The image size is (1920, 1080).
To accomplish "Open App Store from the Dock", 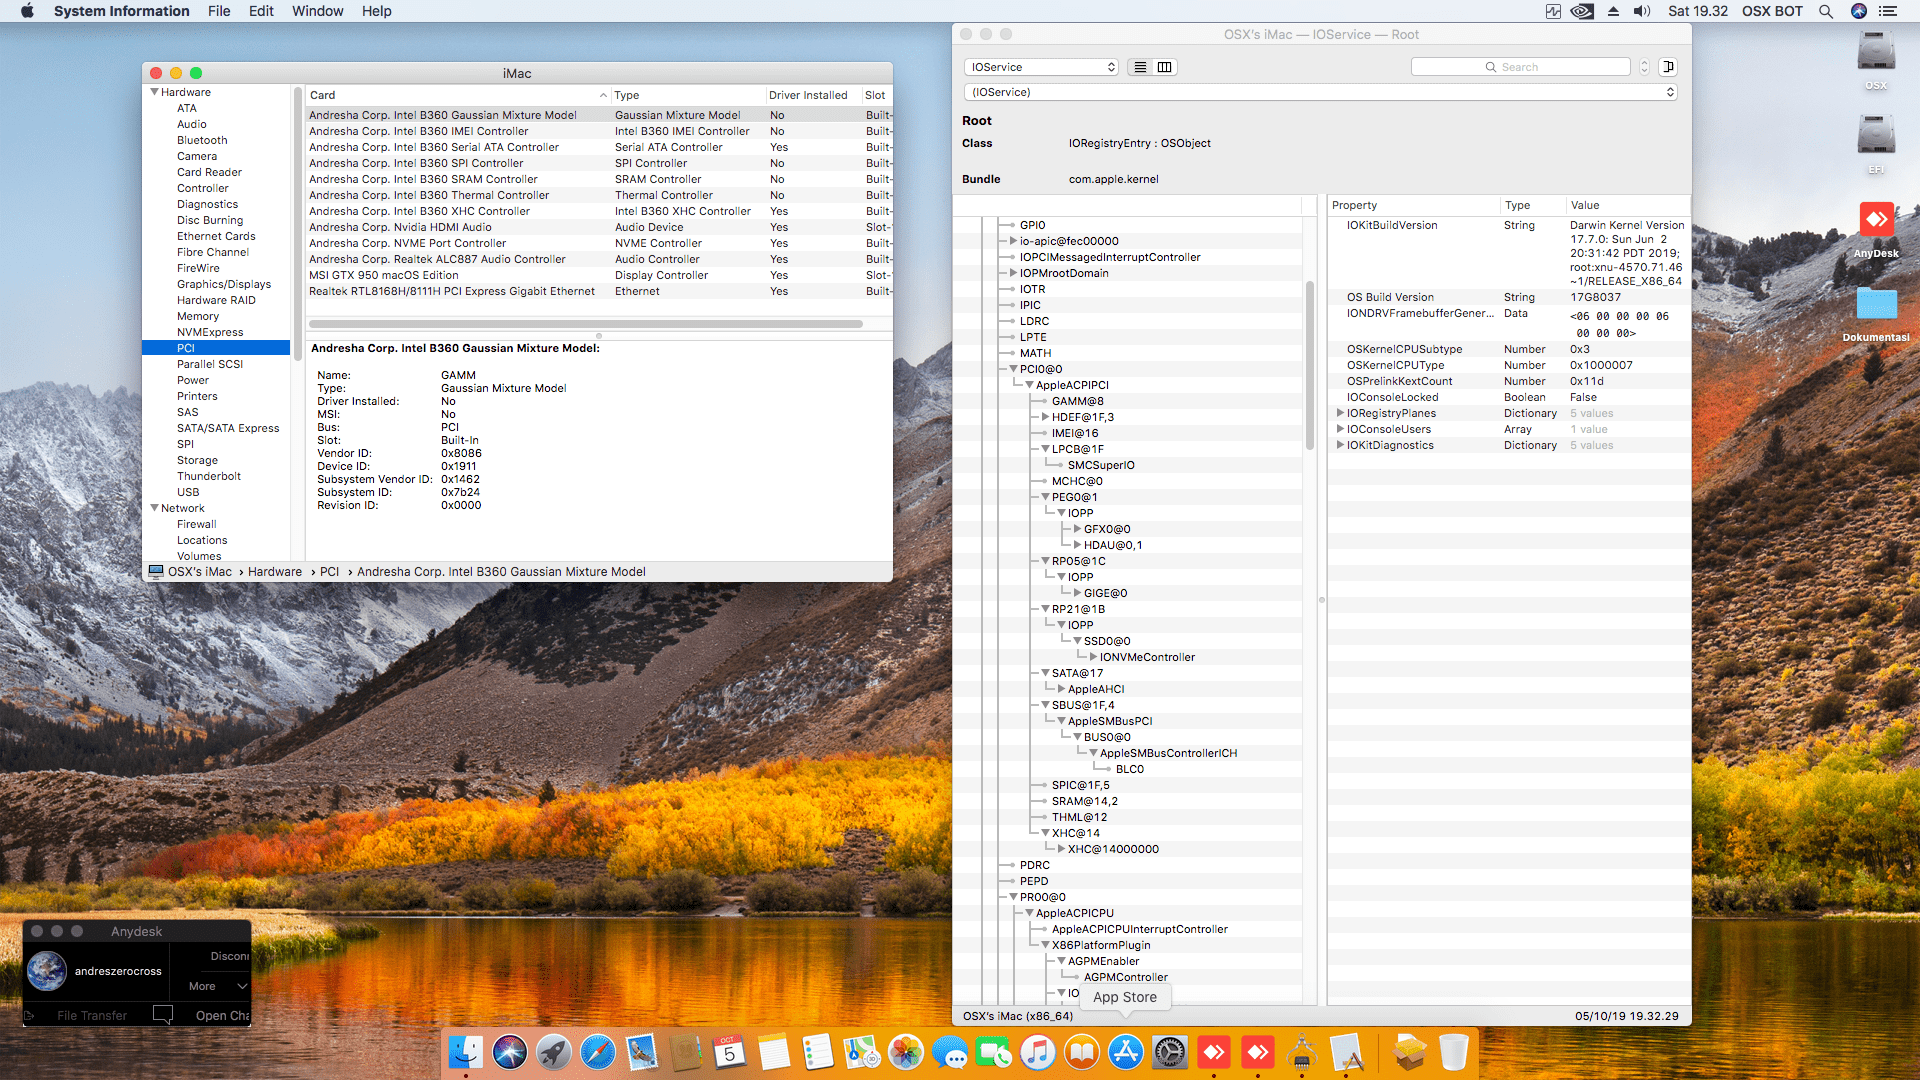I will click(1125, 1052).
